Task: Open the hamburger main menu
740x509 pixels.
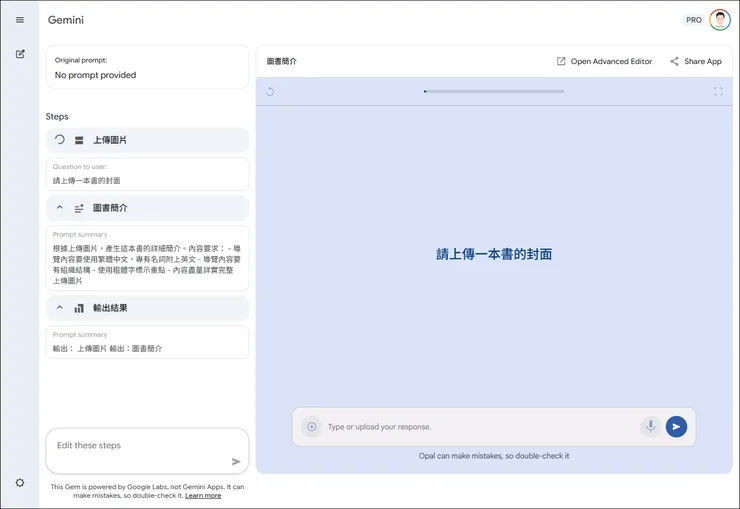Action: coord(20,20)
